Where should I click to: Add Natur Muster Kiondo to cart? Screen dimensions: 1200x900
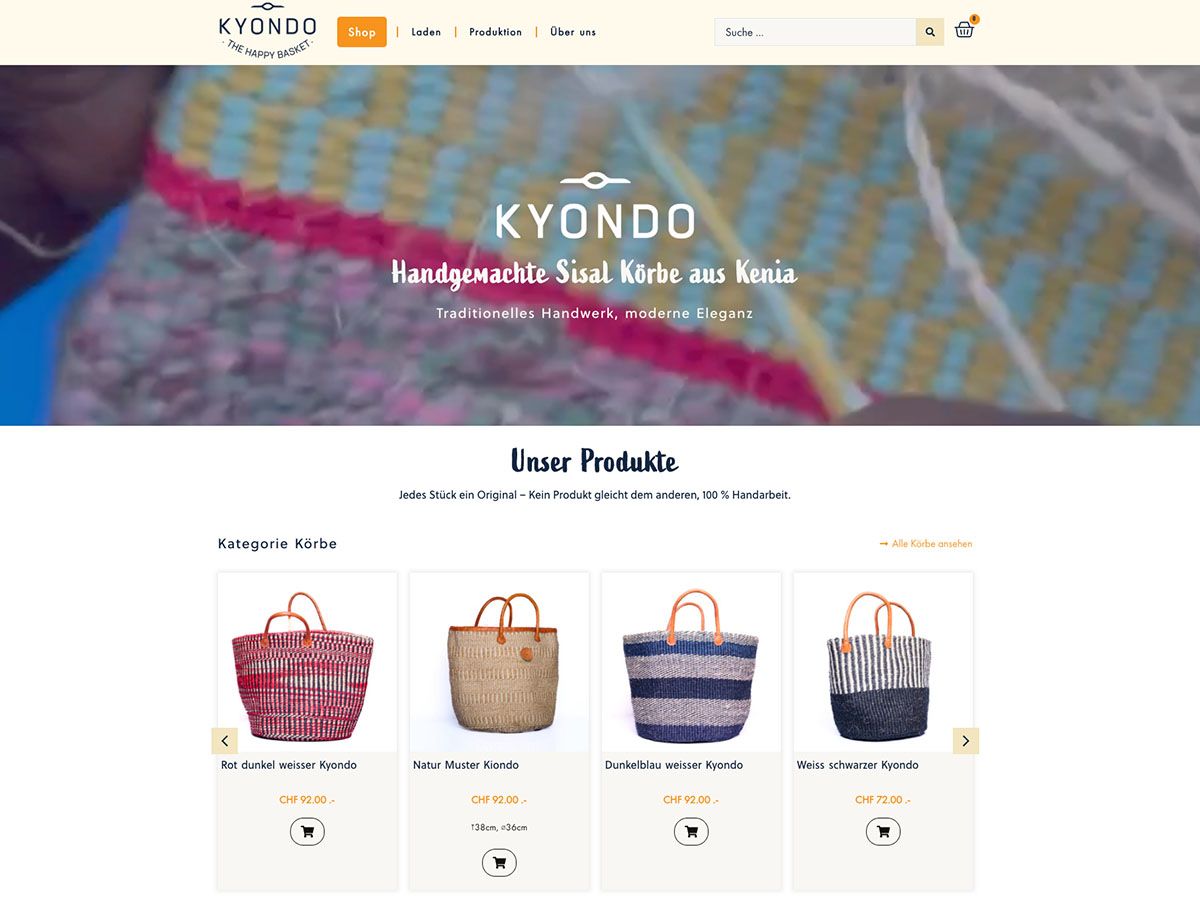point(499,863)
